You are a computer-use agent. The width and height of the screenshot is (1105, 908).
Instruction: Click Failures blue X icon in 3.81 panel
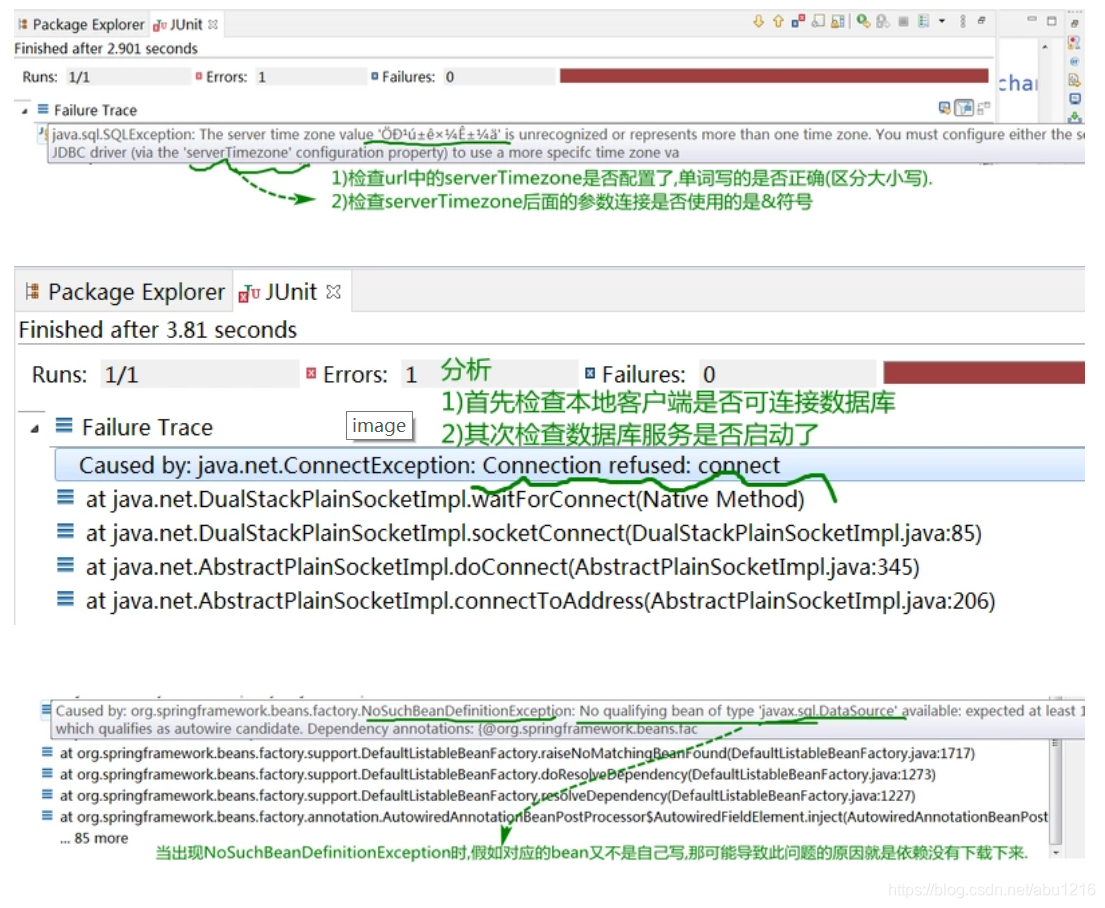[590, 373]
